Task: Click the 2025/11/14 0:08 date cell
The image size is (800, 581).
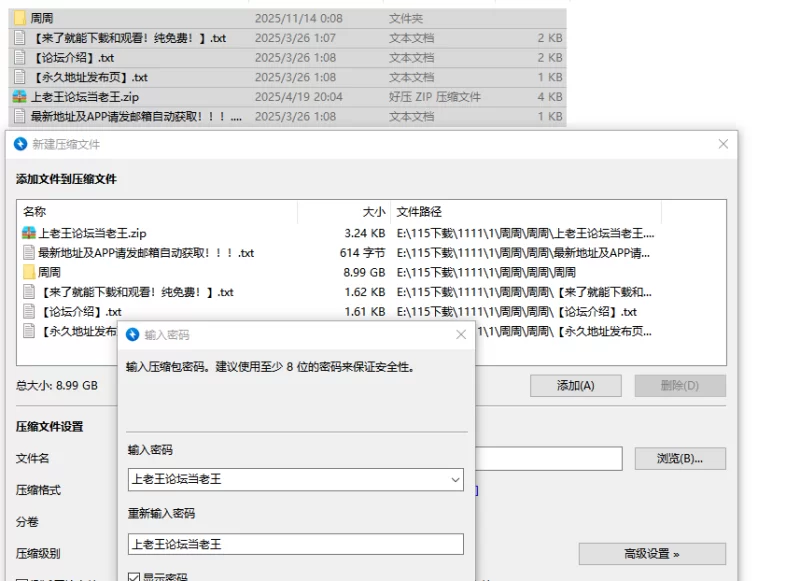Action: click(298, 18)
